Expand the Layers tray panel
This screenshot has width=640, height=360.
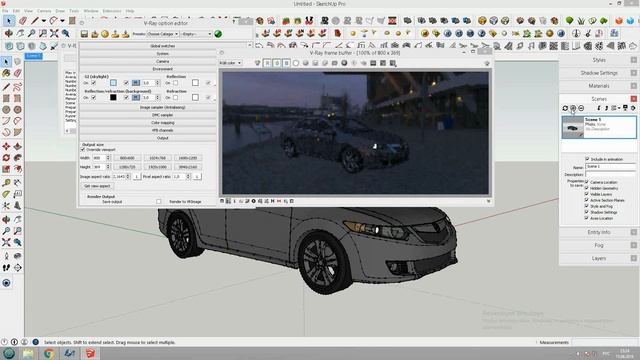tap(598, 258)
